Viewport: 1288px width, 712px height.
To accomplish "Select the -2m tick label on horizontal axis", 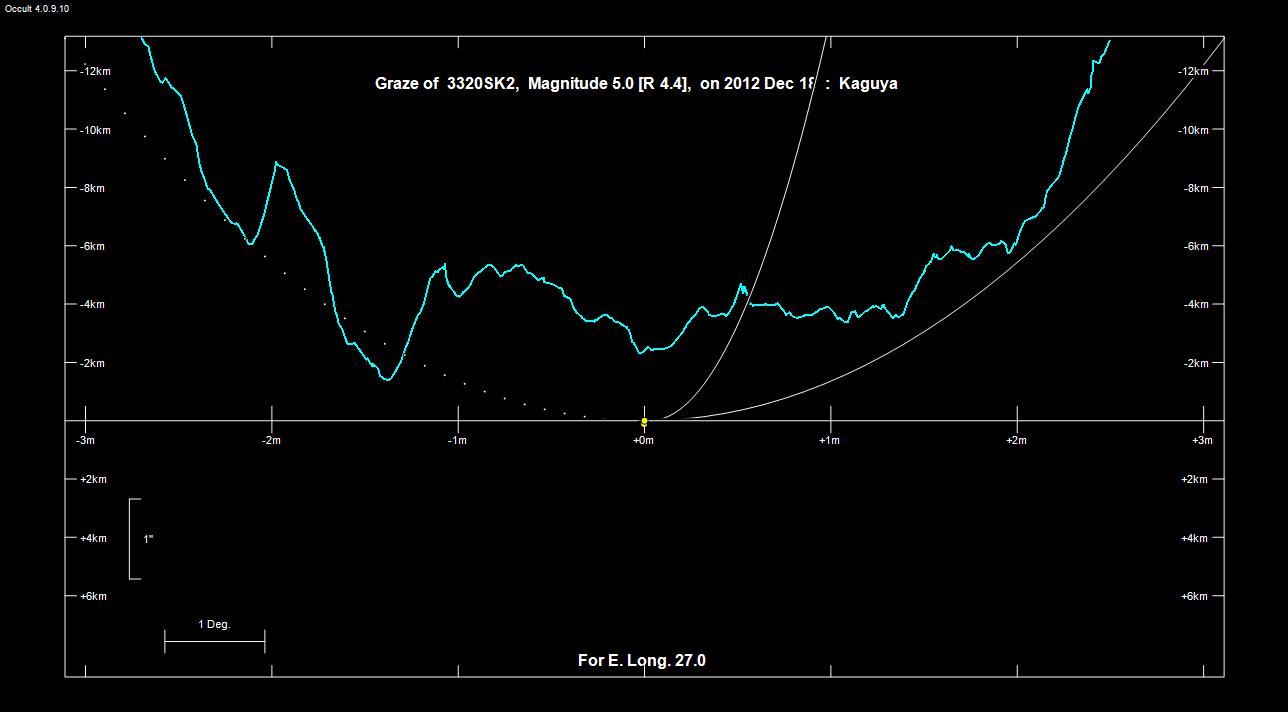I will [271, 441].
